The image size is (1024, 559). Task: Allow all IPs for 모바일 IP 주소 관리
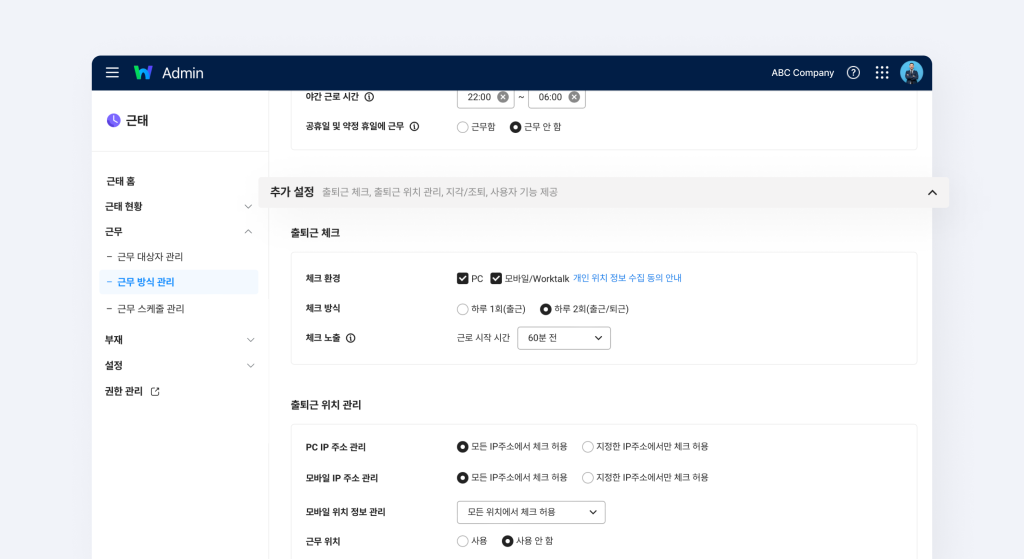pos(462,477)
